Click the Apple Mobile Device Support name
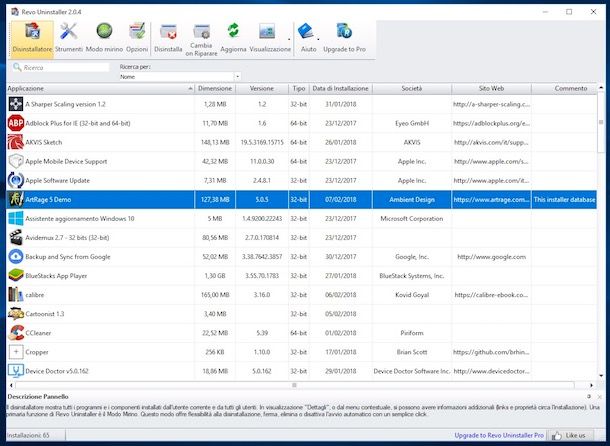This screenshot has width=610, height=446. pos(66,162)
